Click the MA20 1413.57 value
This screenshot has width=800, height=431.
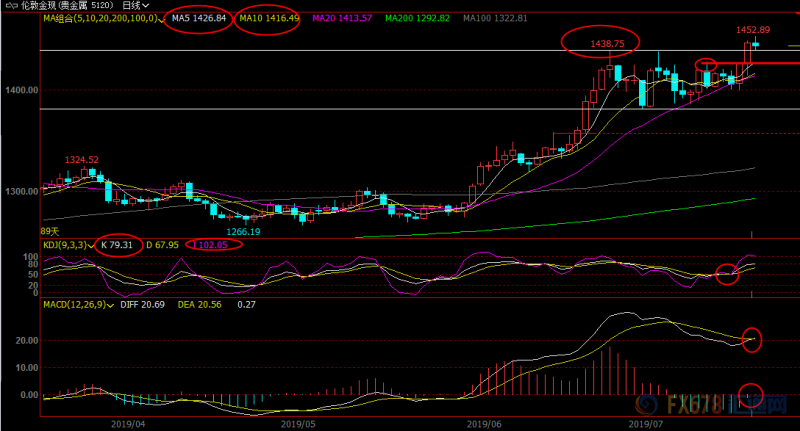click(x=342, y=18)
